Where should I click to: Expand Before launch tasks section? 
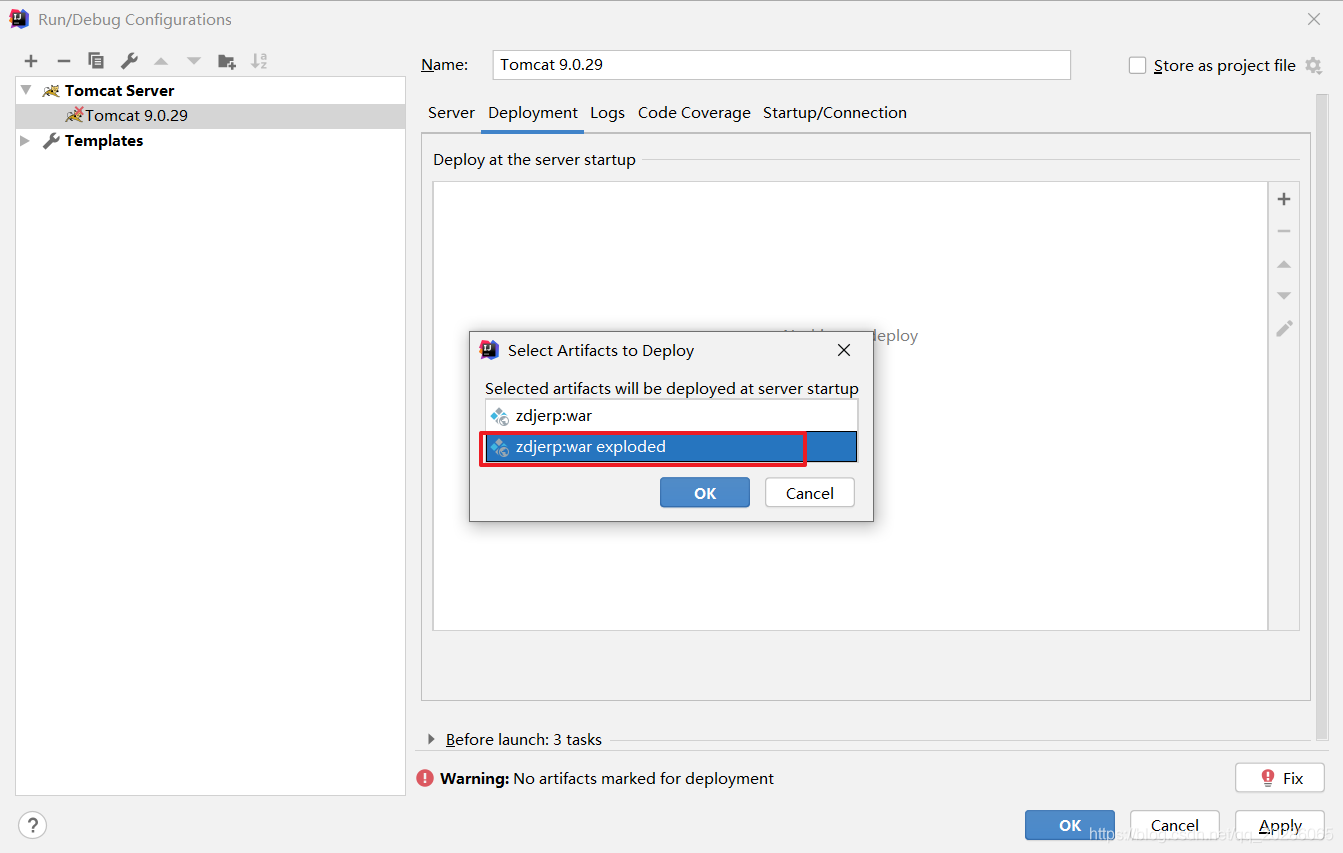(431, 739)
